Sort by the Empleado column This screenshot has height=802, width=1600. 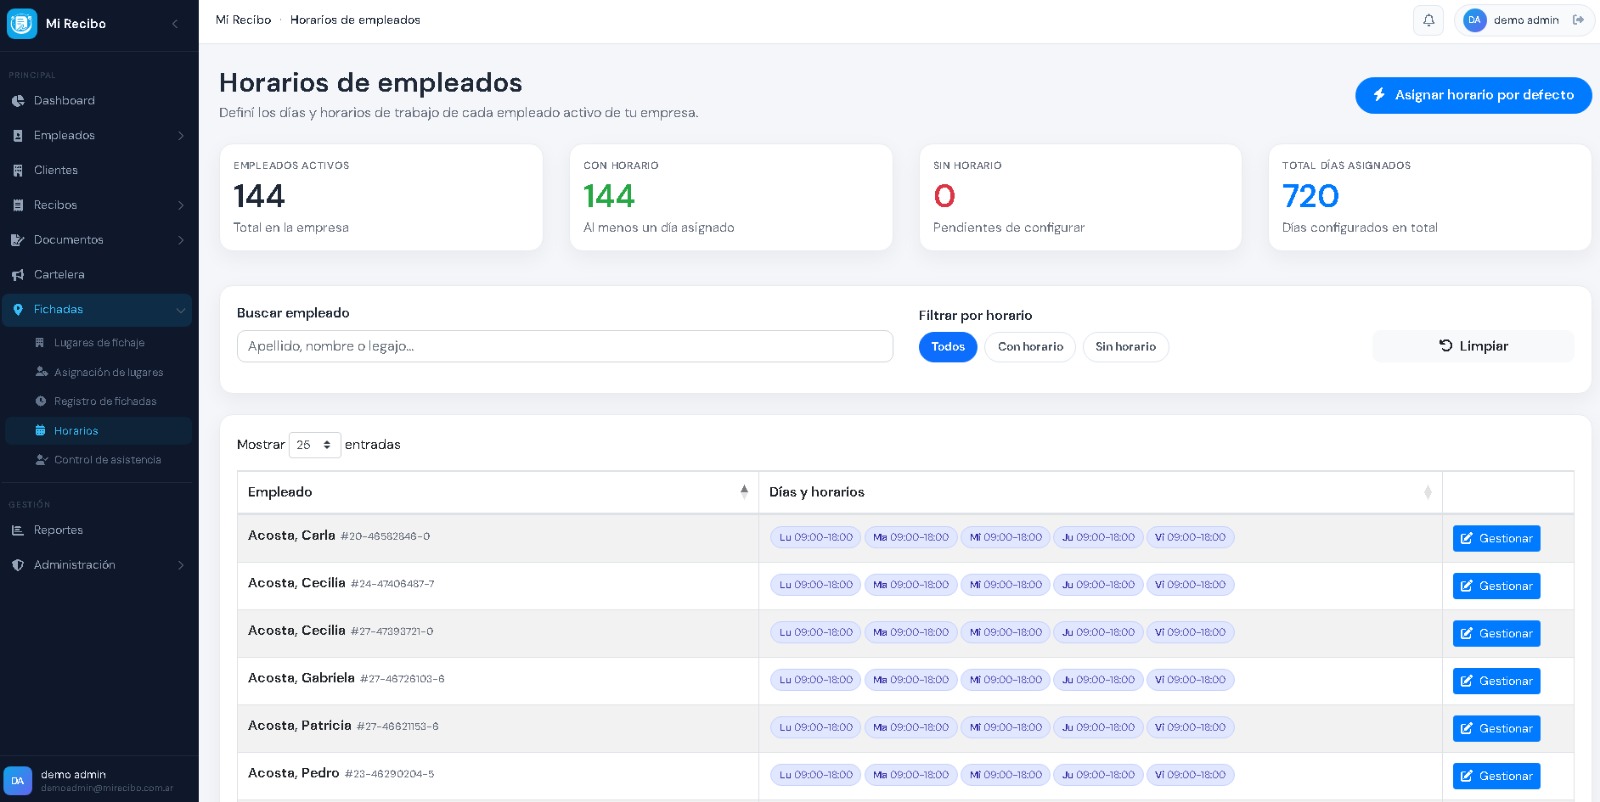pos(497,492)
